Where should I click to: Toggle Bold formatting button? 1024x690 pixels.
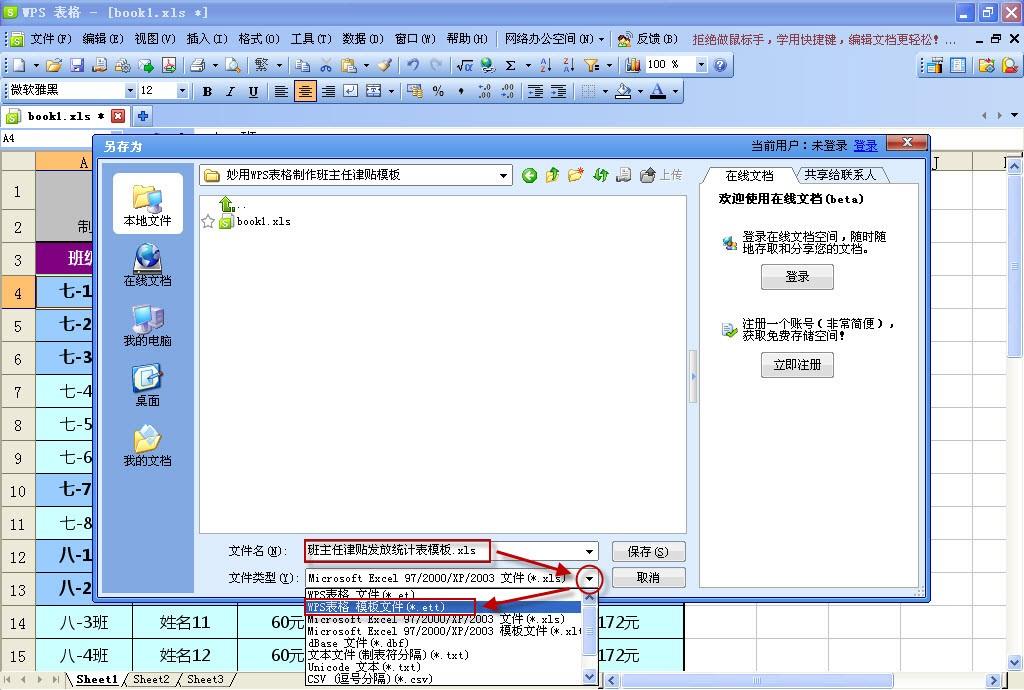(x=207, y=91)
